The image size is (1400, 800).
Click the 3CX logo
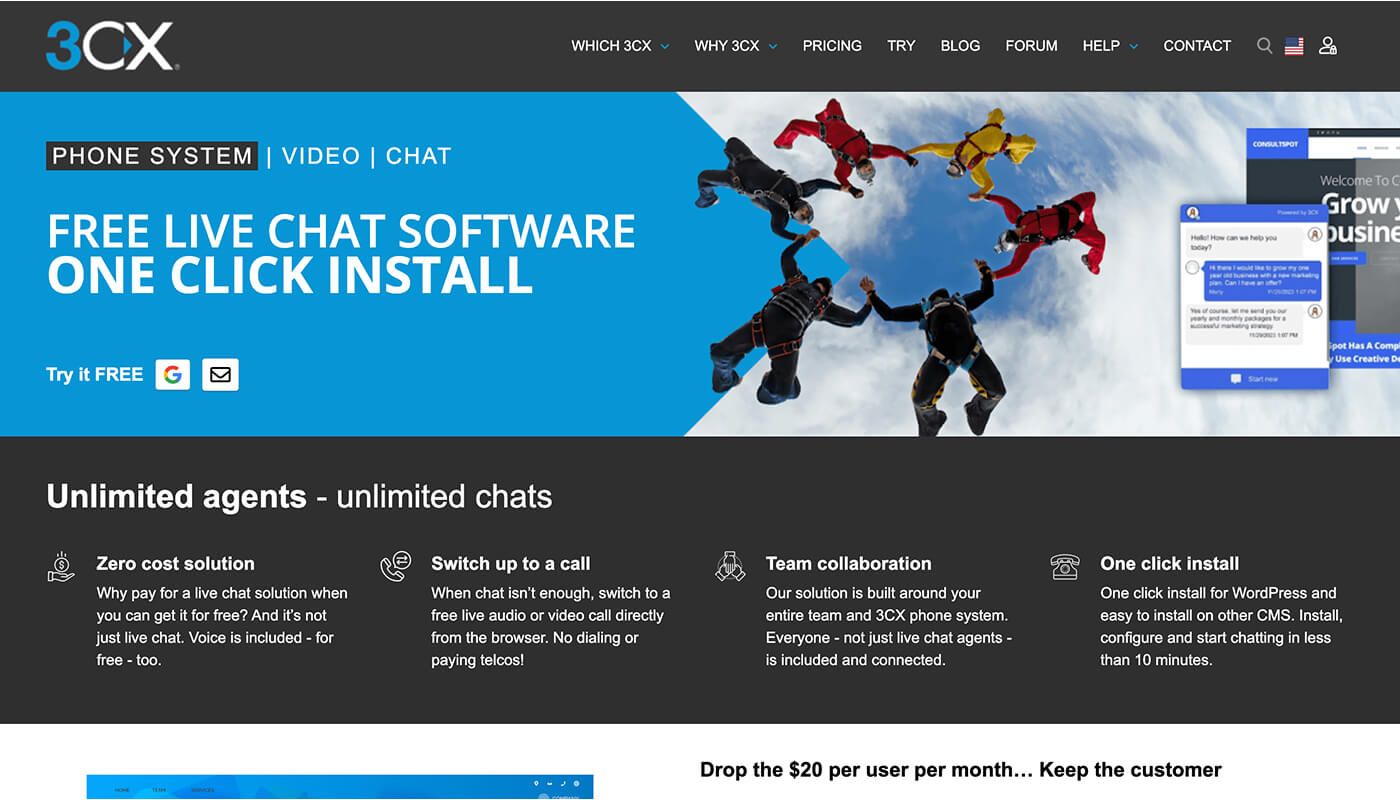click(112, 45)
